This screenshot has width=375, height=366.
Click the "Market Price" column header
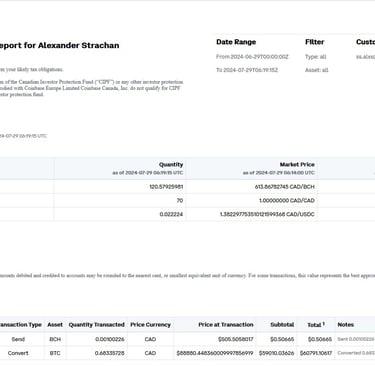(x=297, y=165)
